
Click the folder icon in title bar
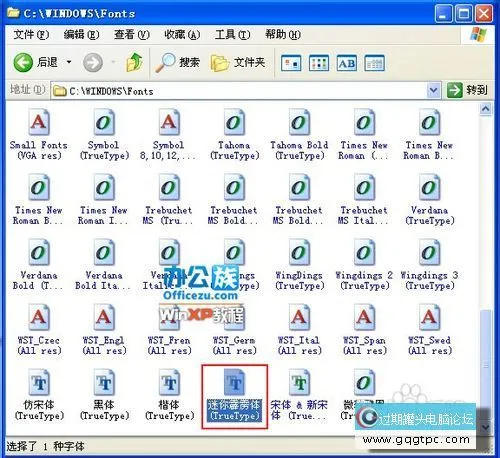(13, 13)
